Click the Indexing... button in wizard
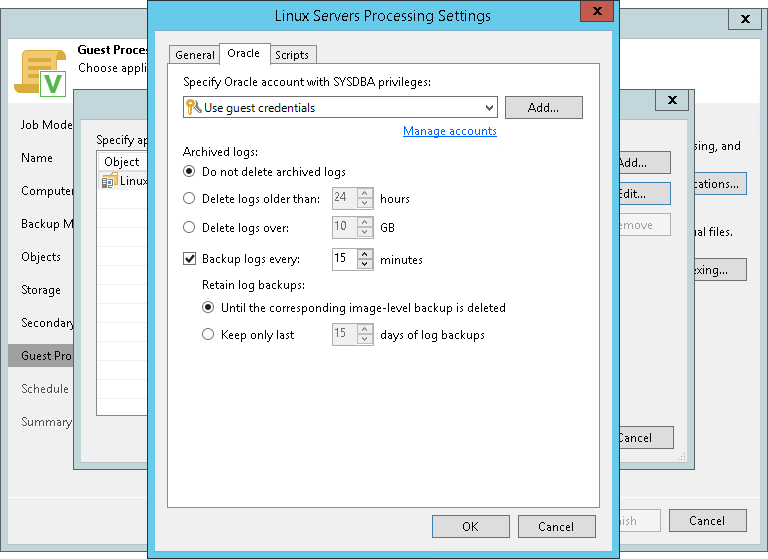This screenshot has width=768, height=559. click(x=720, y=270)
